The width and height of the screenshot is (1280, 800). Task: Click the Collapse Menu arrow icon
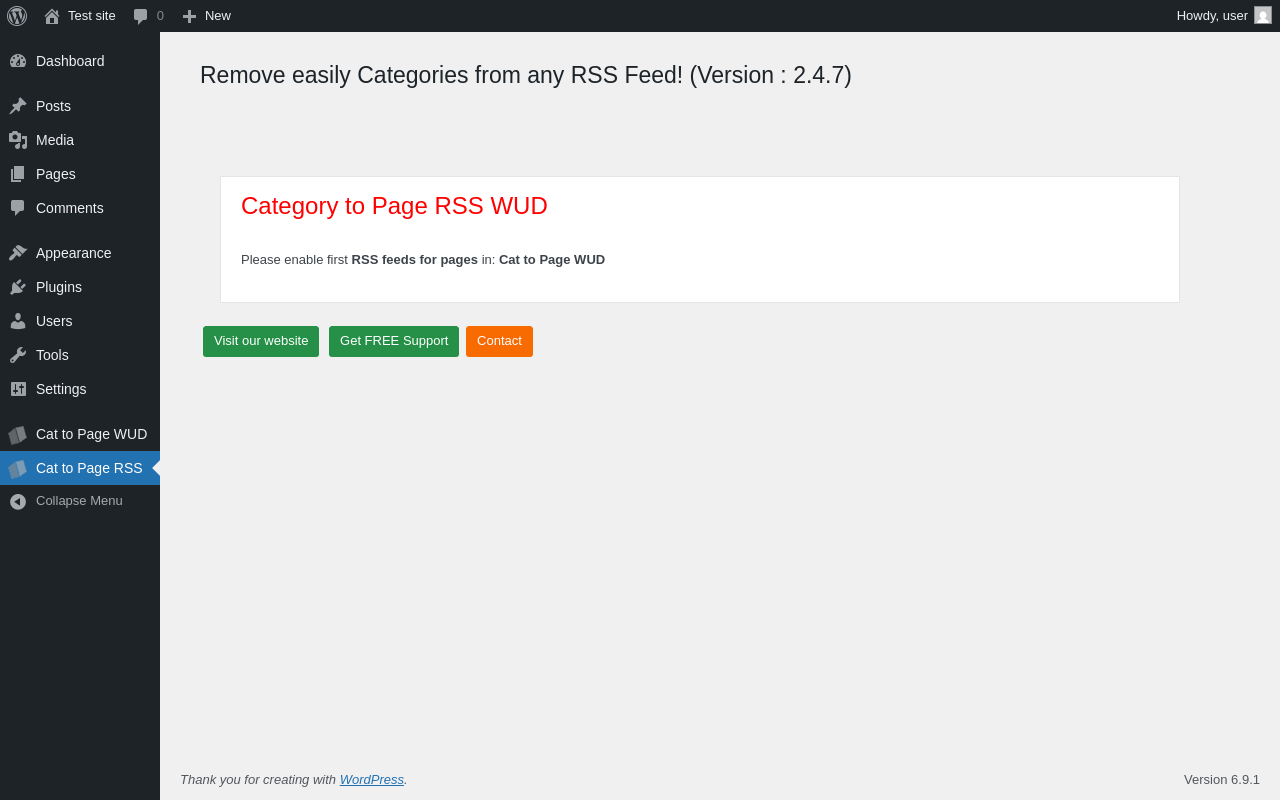tap(18, 501)
